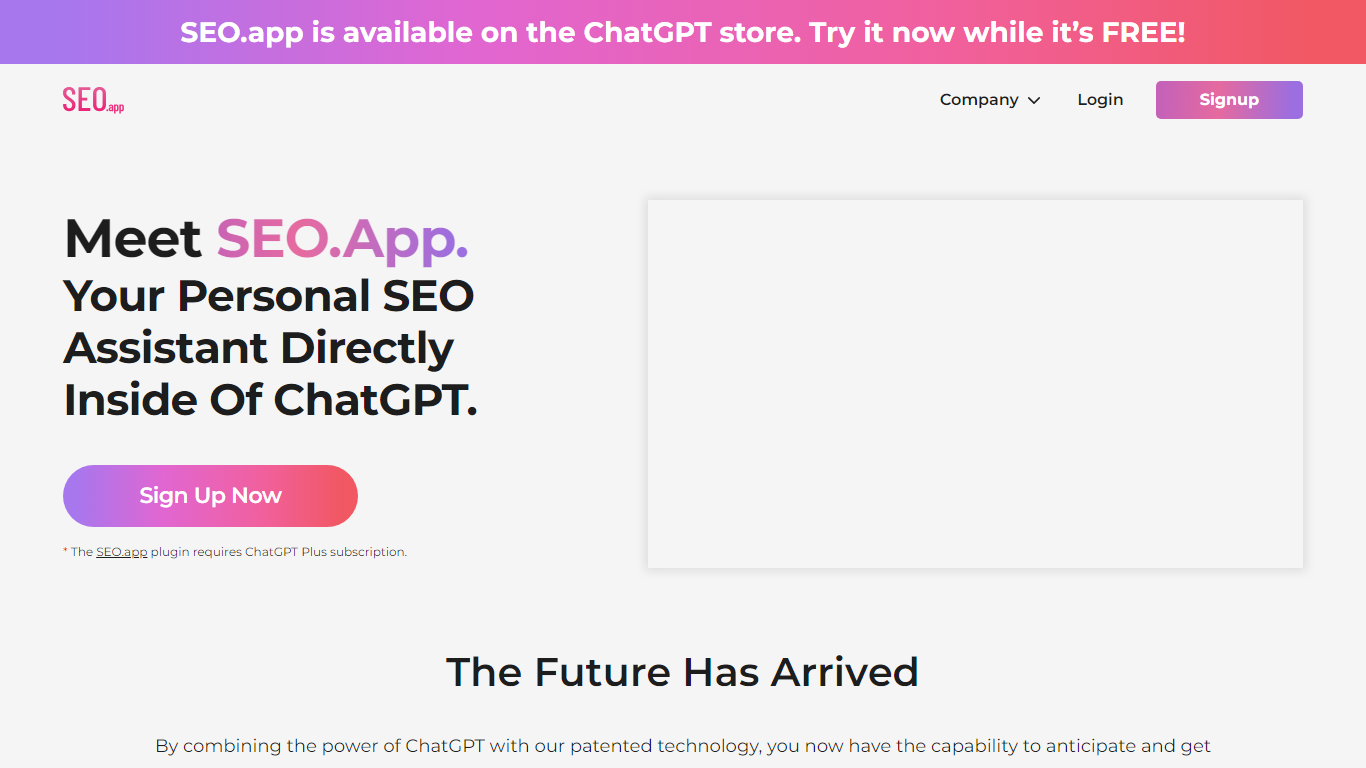The height and width of the screenshot is (768, 1366).
Task: Click the word FREE! in the banner
Action: 1143,32
